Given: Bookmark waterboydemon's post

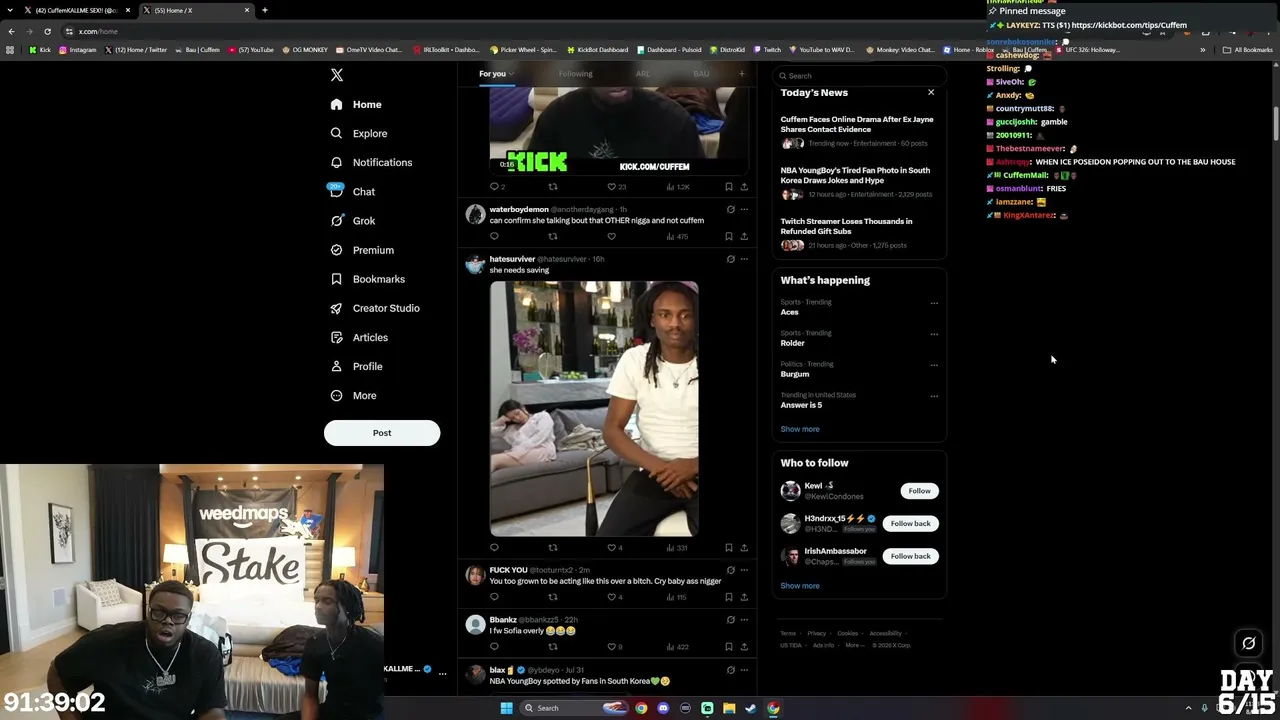Looking at the screenshot, I should click(x=728, y=236).
